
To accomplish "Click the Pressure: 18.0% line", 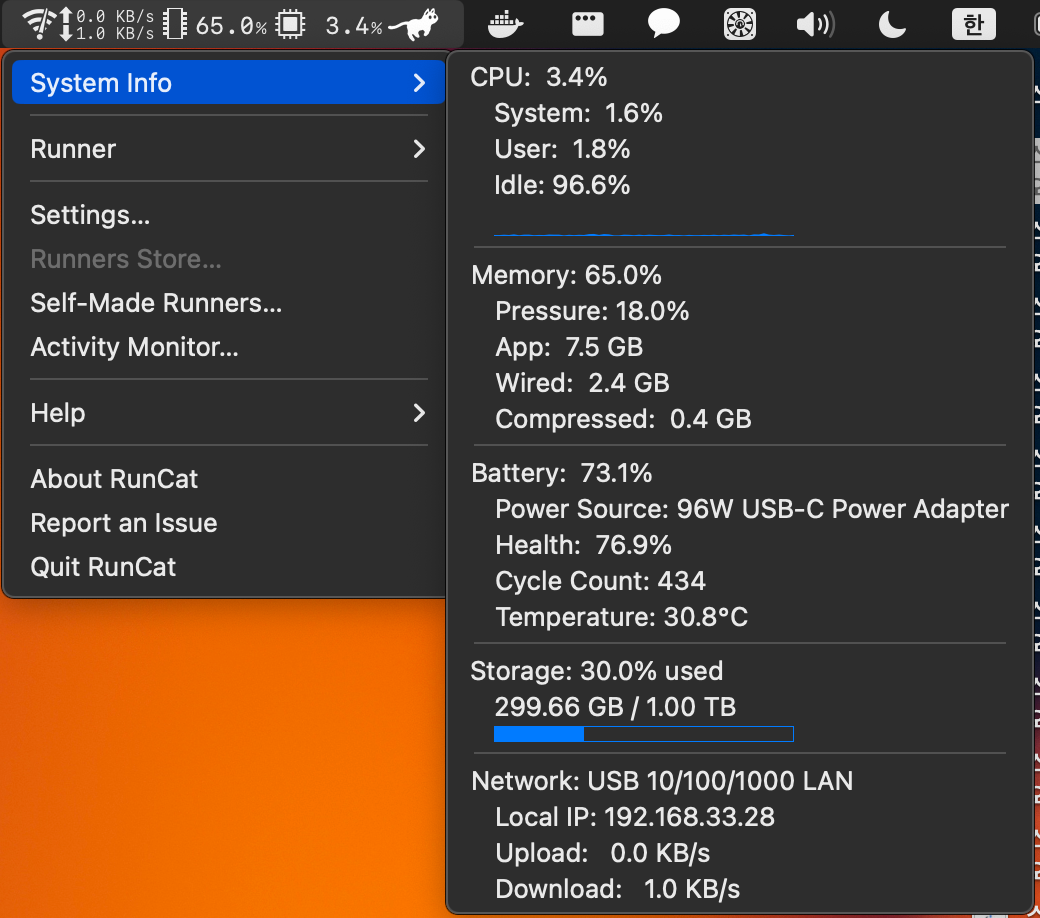I will pos(592,311).
